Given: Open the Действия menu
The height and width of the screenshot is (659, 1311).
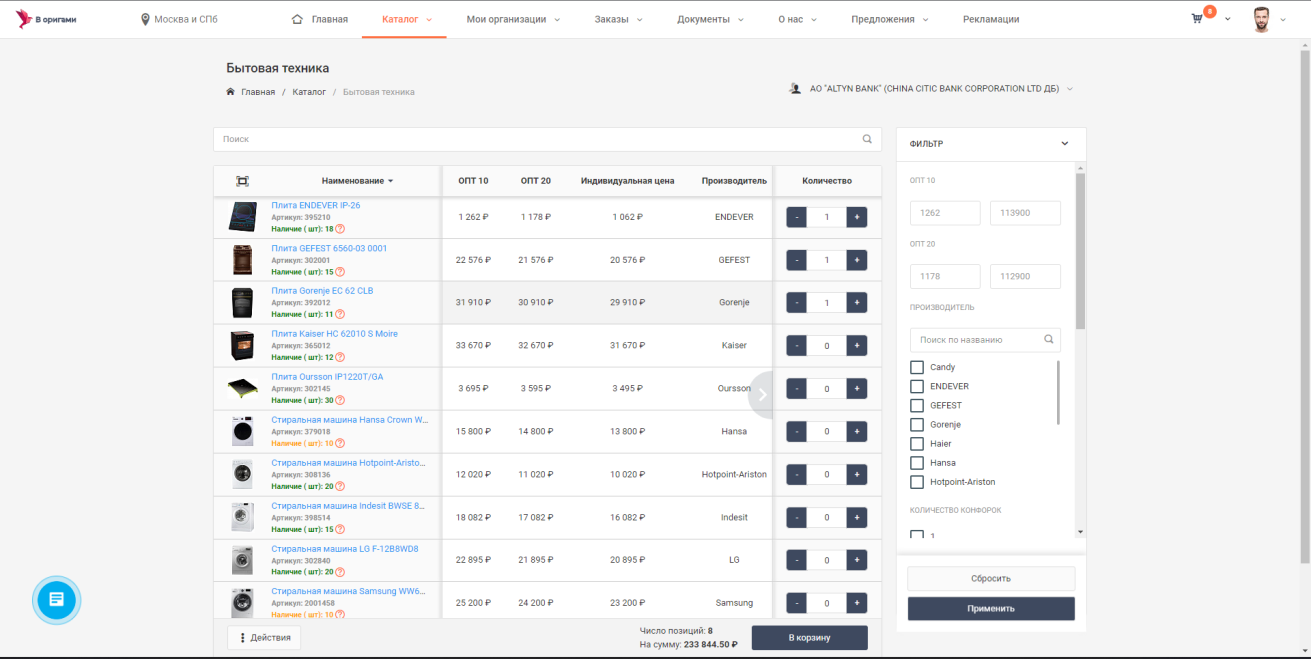Looking at the screenshot, I should (264, 638).
